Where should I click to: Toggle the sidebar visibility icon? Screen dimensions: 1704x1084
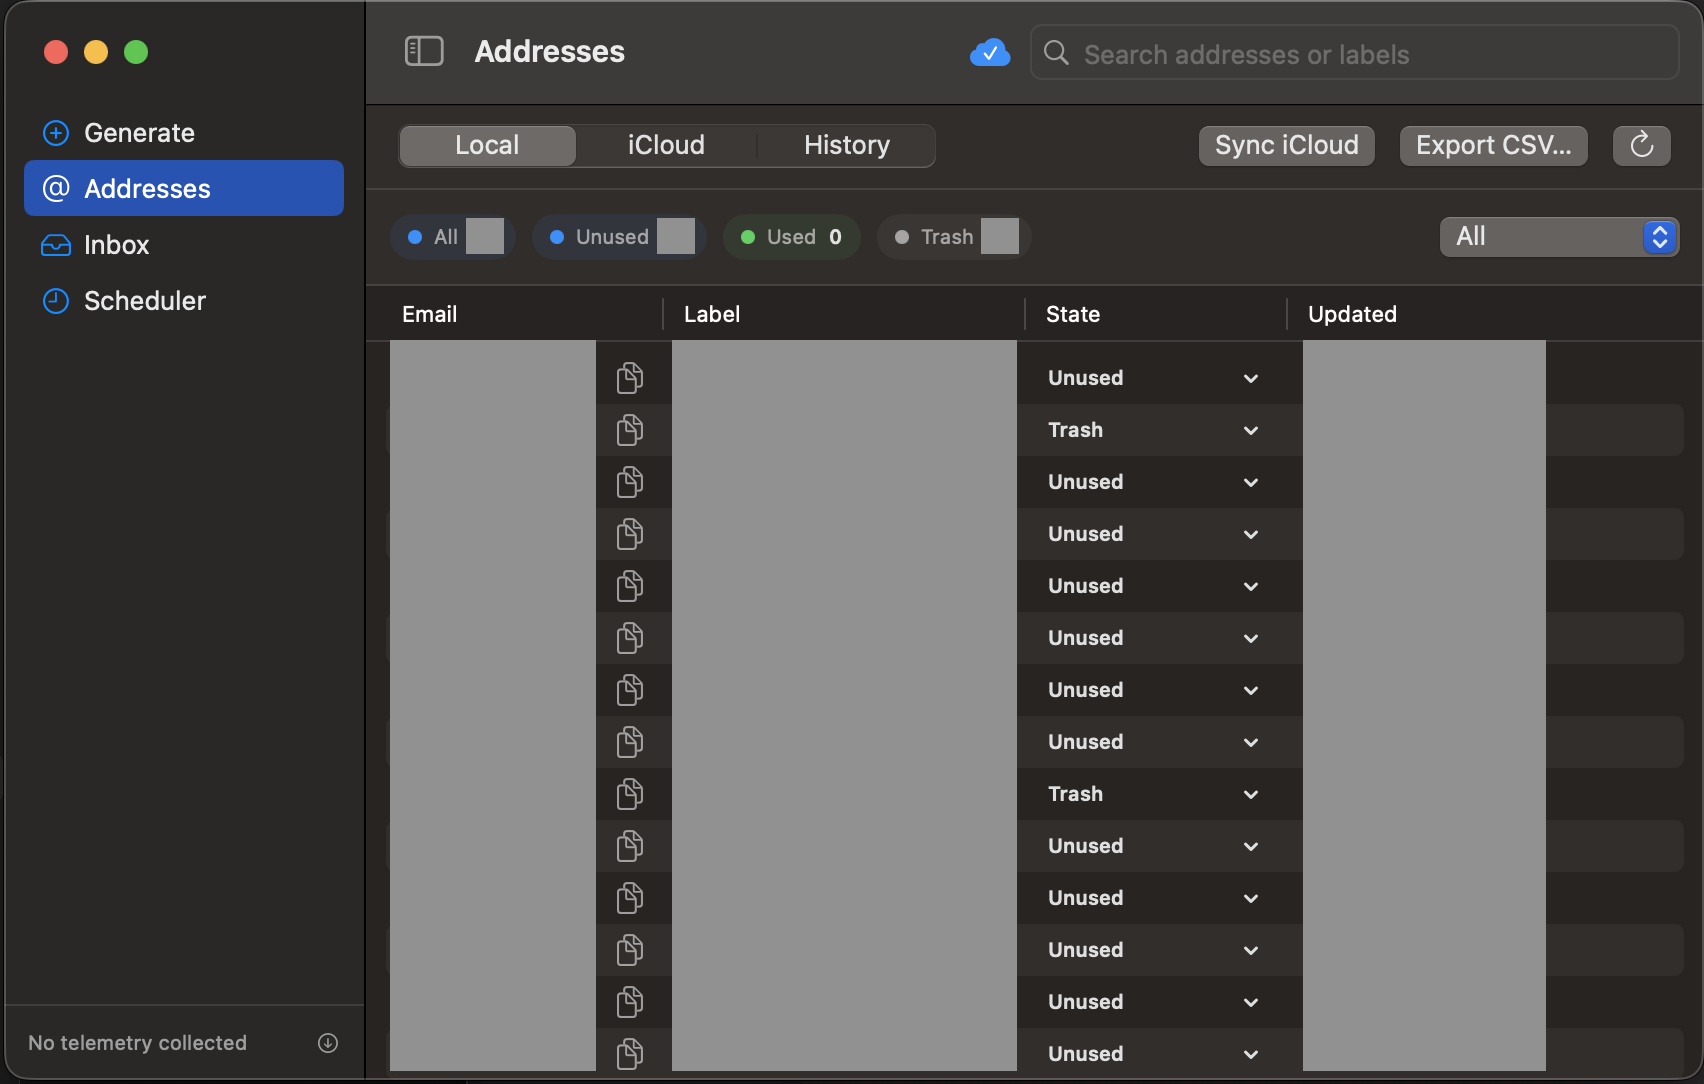pos(424,51)
